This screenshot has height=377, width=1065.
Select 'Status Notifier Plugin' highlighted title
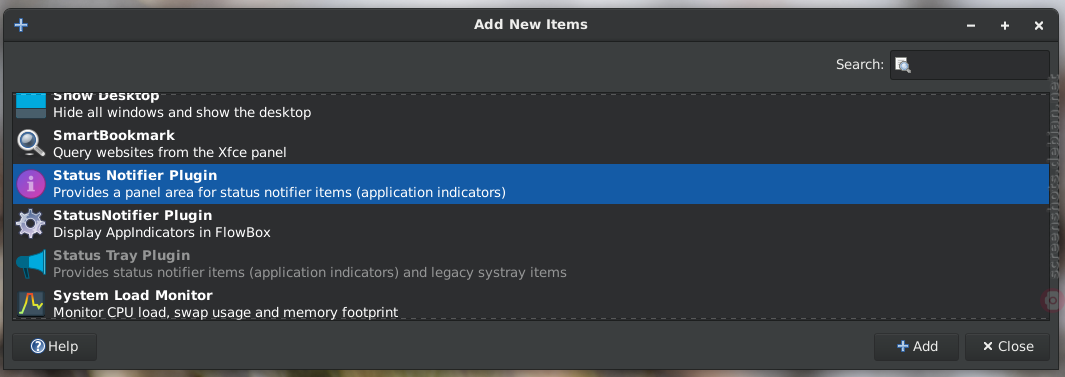tap(135, 175)
